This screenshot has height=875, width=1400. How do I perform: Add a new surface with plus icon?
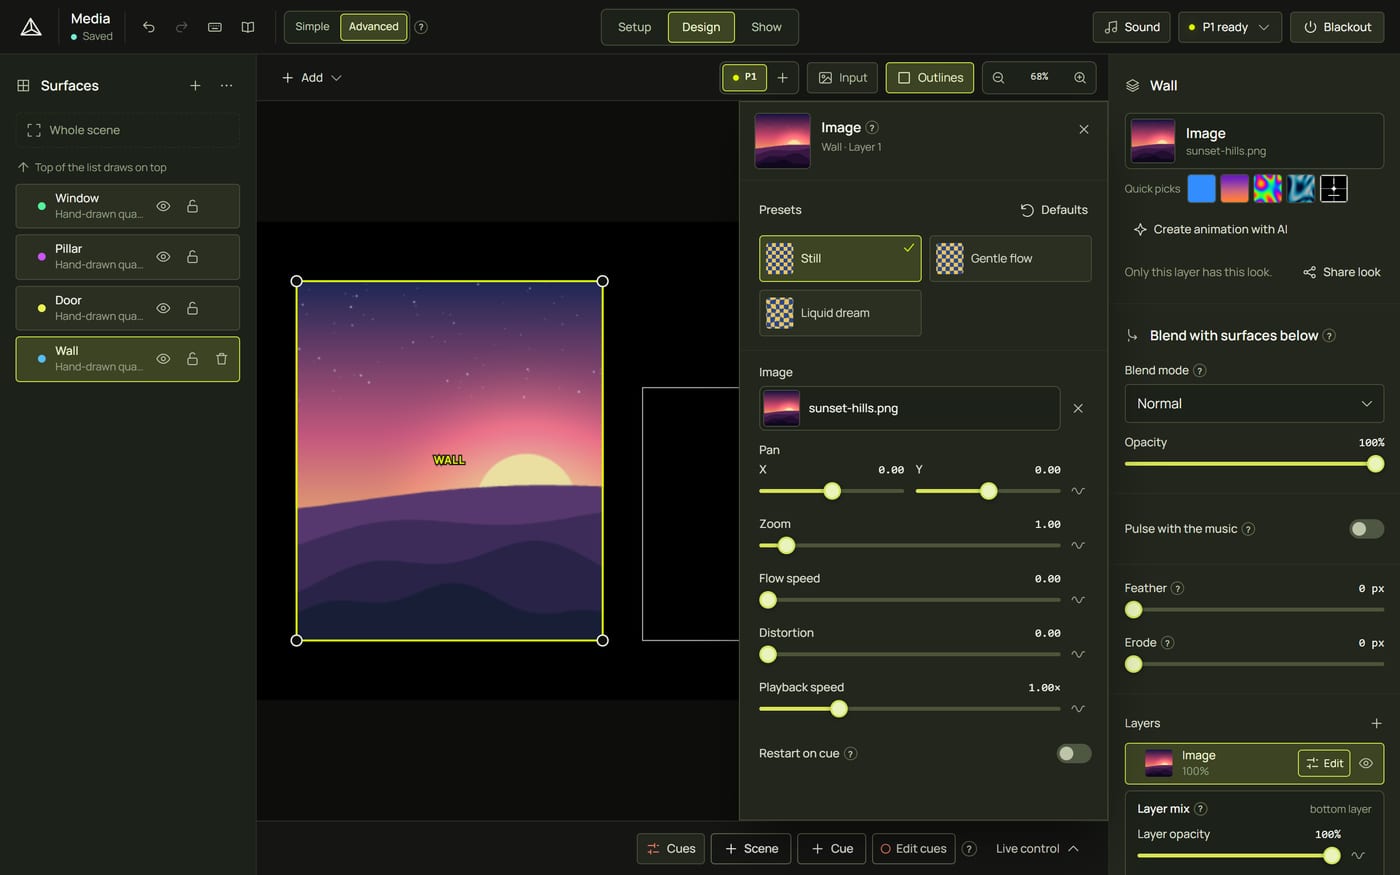195,85
